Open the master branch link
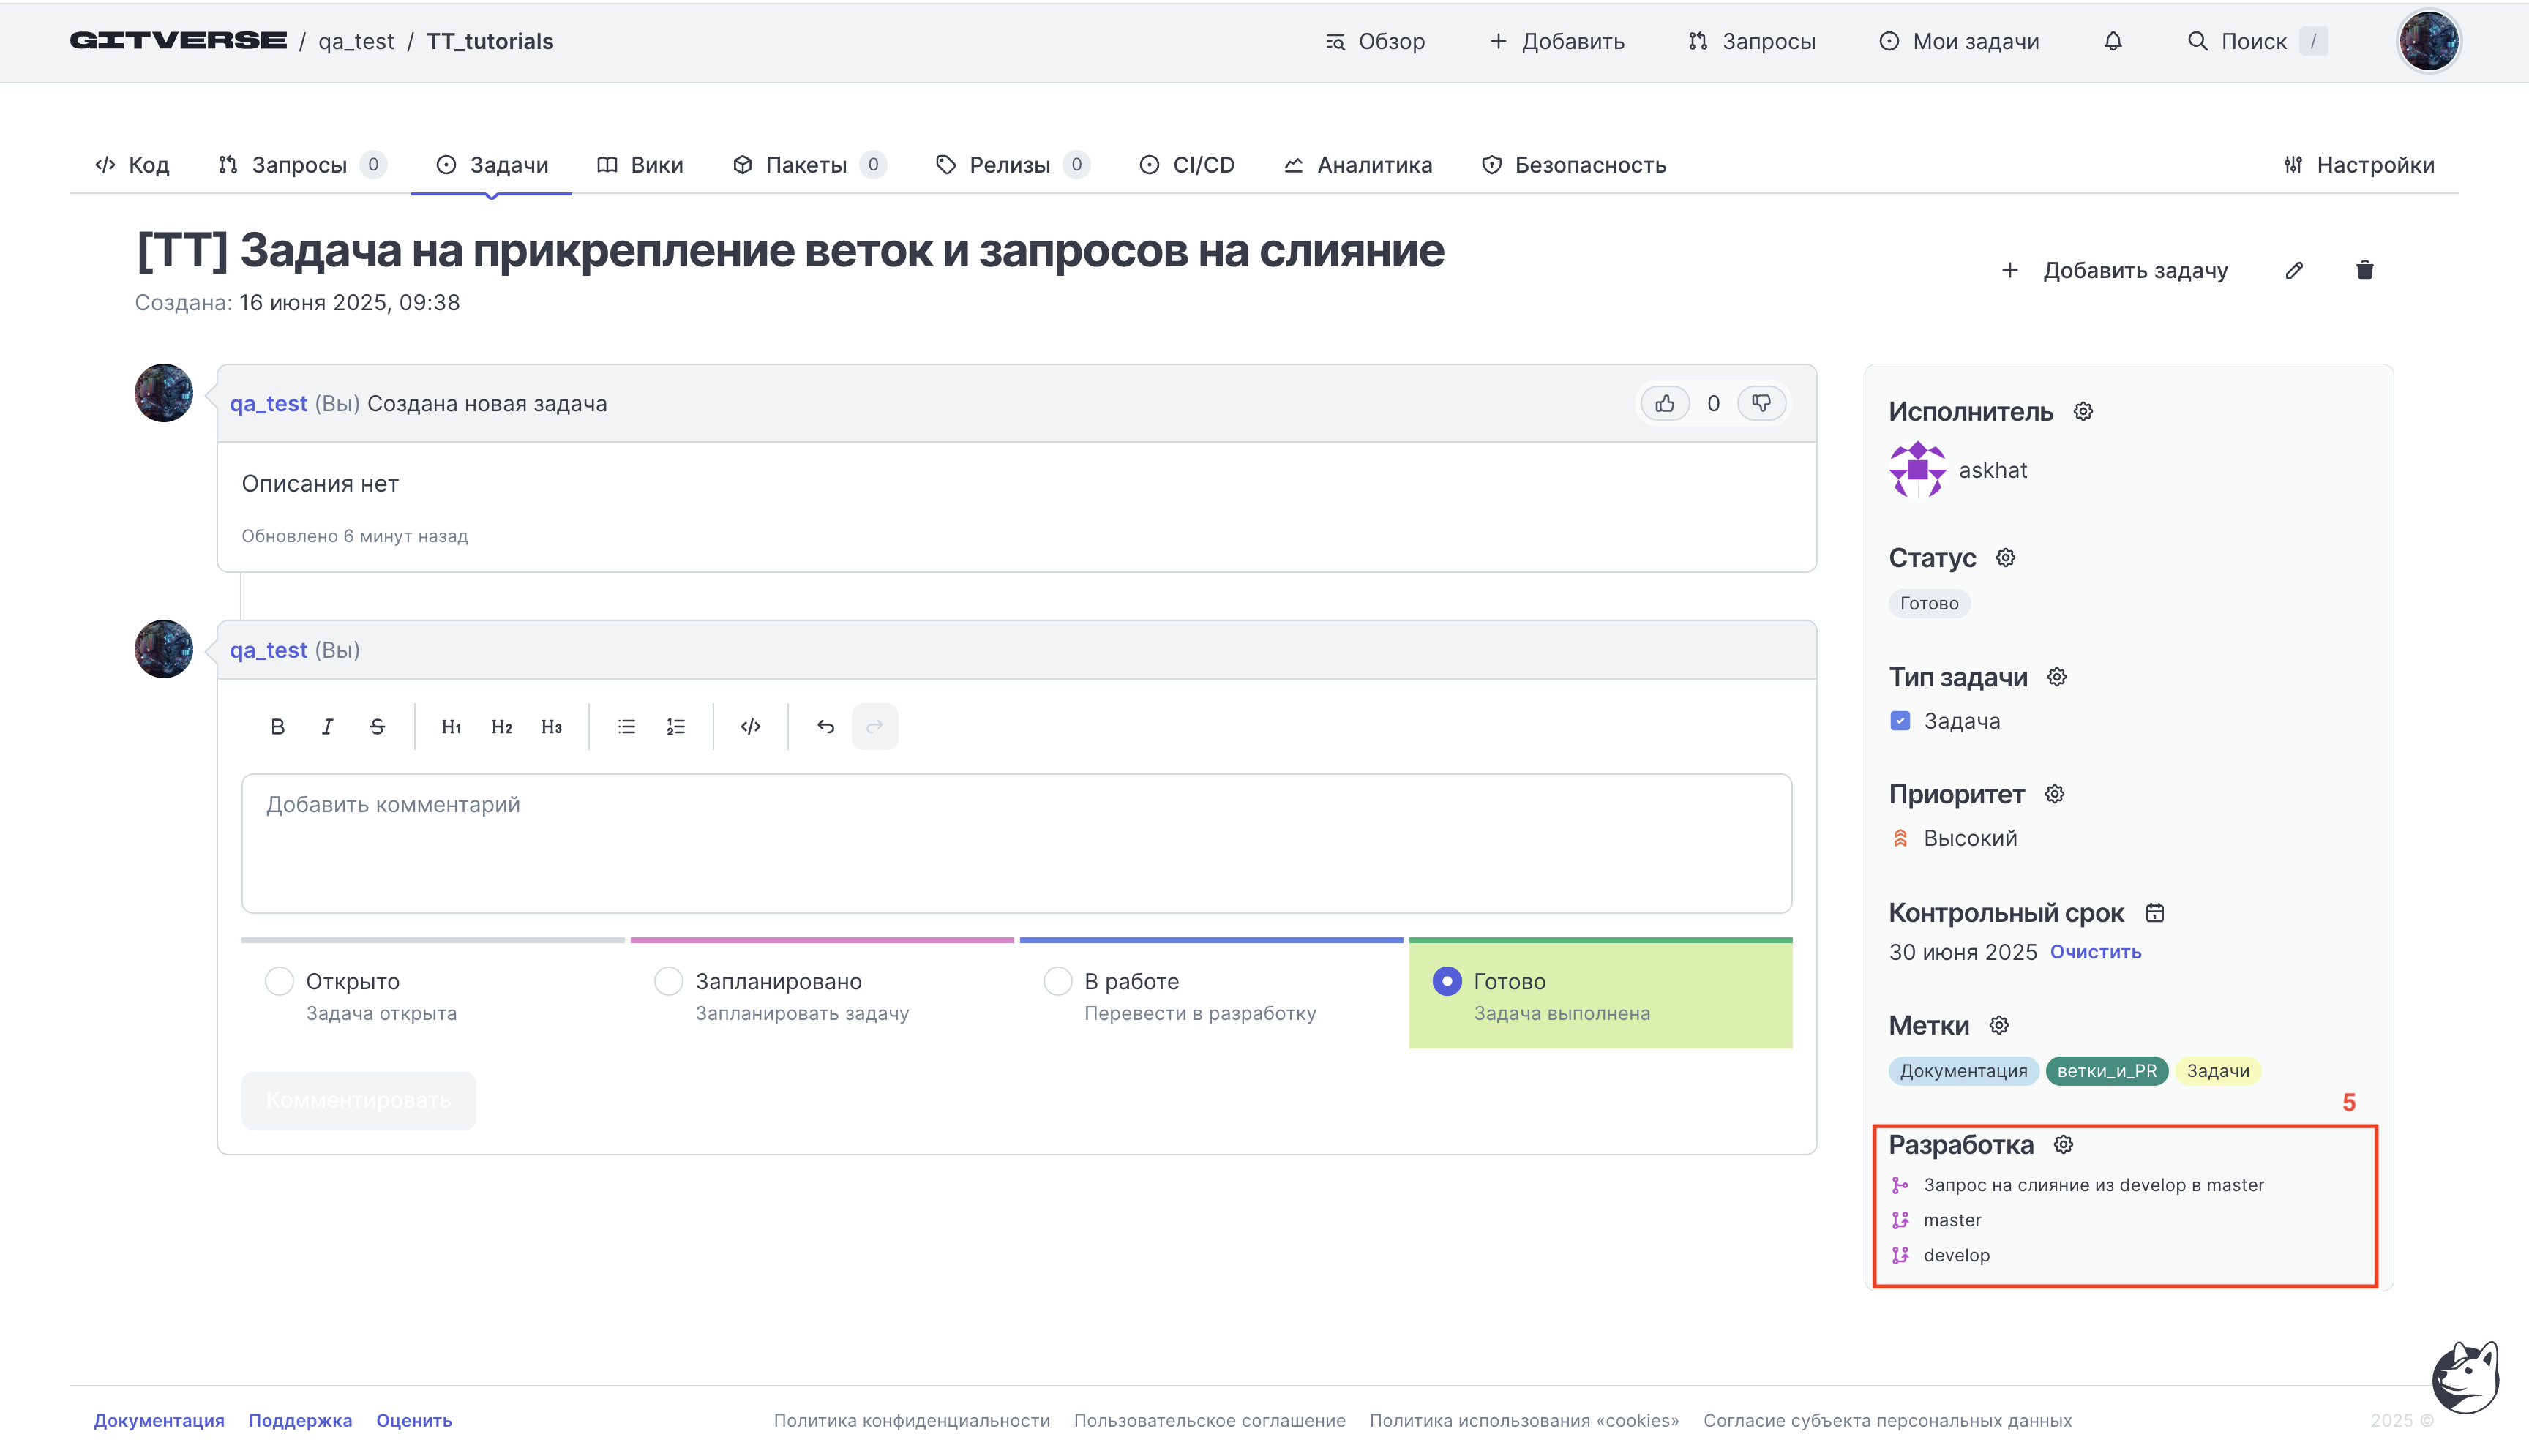The width and height of the screenshot is (2529, 1456). (x=1952, y=1220)
